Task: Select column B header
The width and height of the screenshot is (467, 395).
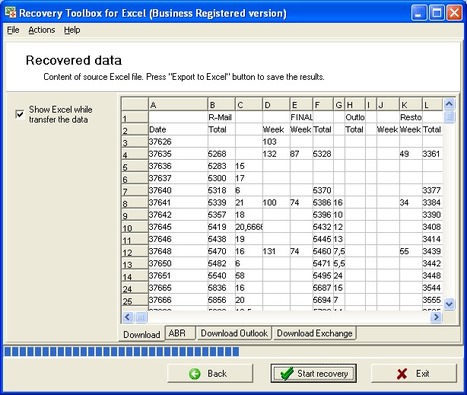Action: pos(221,105)
